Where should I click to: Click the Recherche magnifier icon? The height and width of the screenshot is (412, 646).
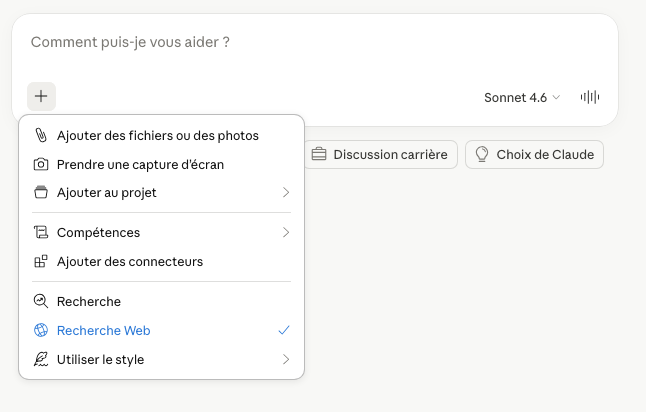tap(41, 301)
